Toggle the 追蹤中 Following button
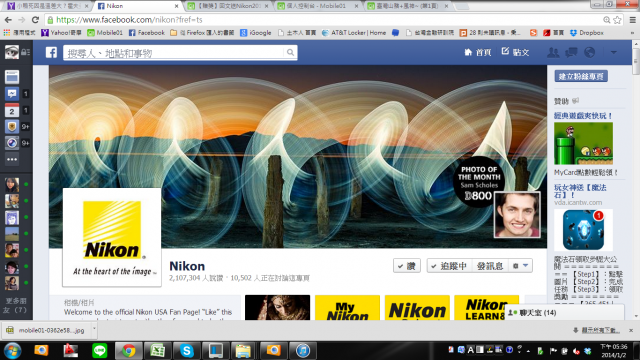640x360 pixels. tap(449, 266)
